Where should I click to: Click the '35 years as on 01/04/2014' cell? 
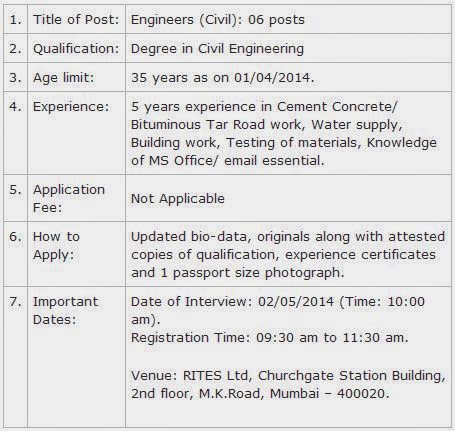click(x=288, y=77)
